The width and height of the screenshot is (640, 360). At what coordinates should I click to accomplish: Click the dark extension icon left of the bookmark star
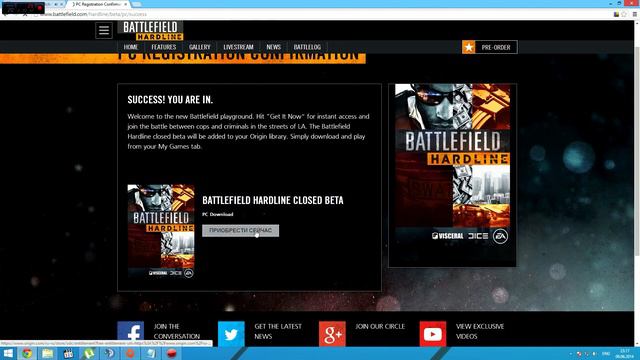pyautogui.click(x=616, y=14)
